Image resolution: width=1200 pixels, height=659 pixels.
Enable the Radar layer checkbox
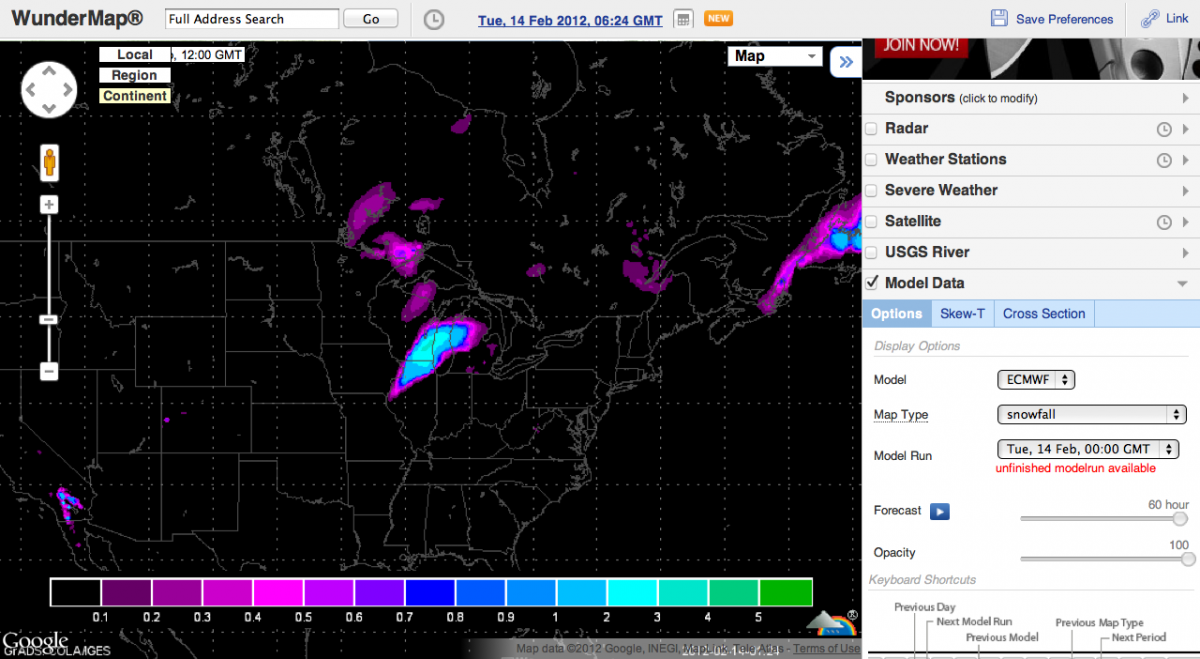pos(871,129)
